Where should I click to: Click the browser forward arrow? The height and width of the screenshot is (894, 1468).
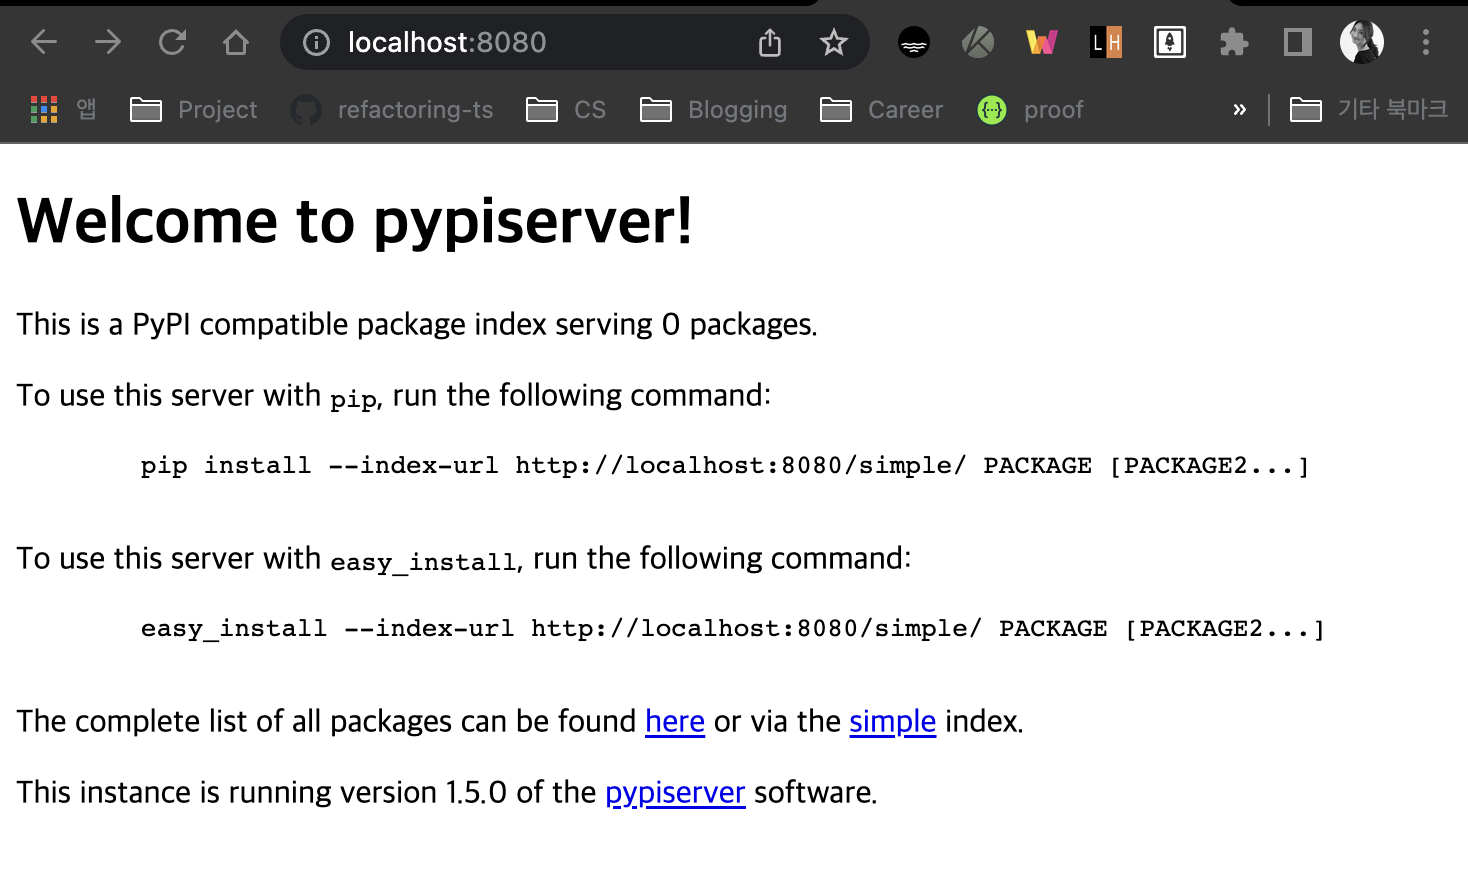click(x=108, y=42)
